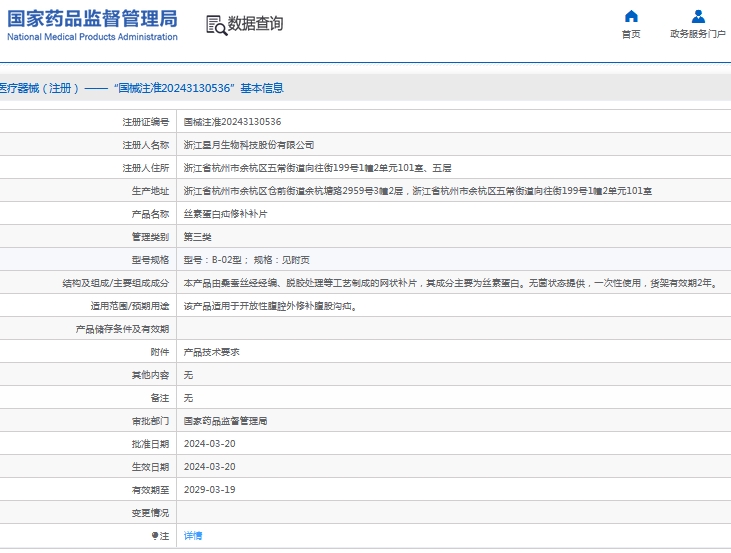The width and height of the screenshot is (731, 553).
Task: Click the 结构及组成/主要组成成分 label
Action: click(116, 283)
